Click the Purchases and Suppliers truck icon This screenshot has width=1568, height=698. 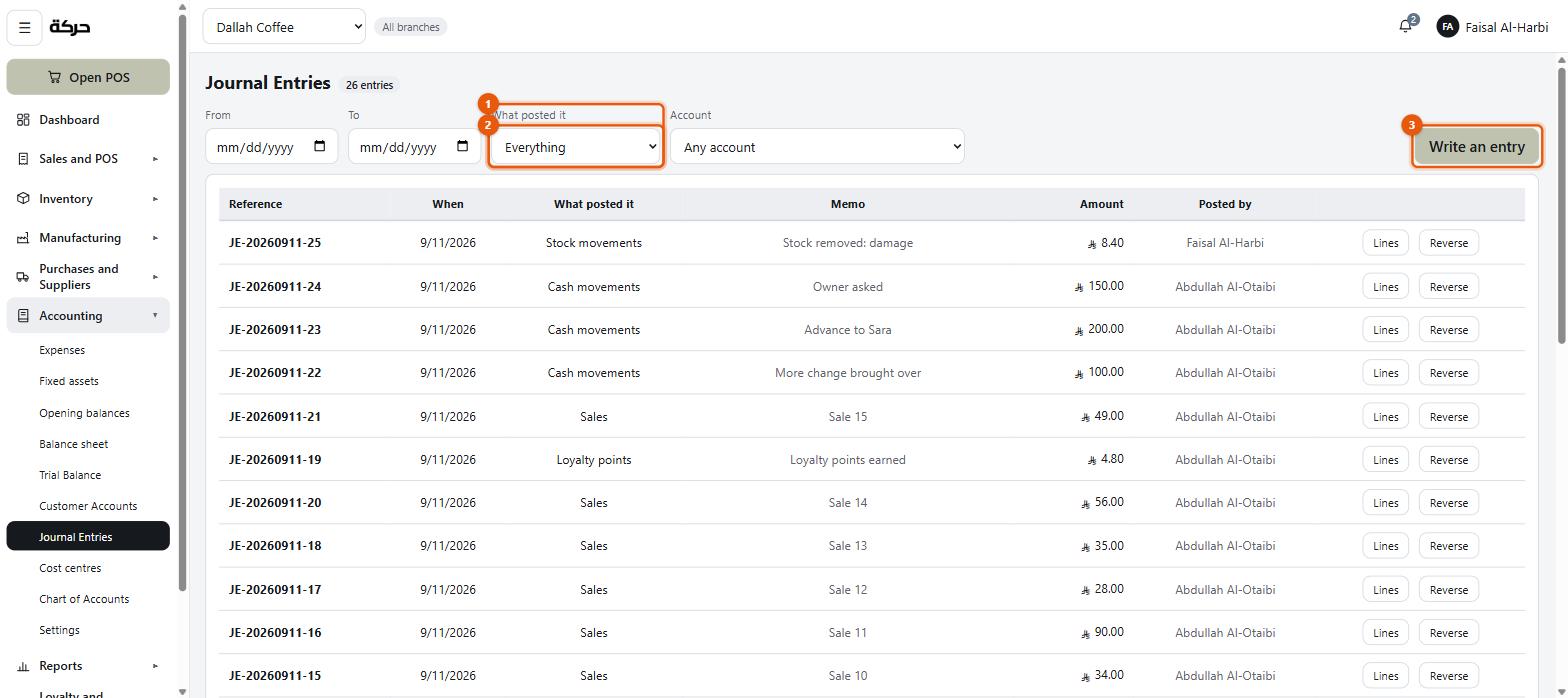(x=23, y=277)
